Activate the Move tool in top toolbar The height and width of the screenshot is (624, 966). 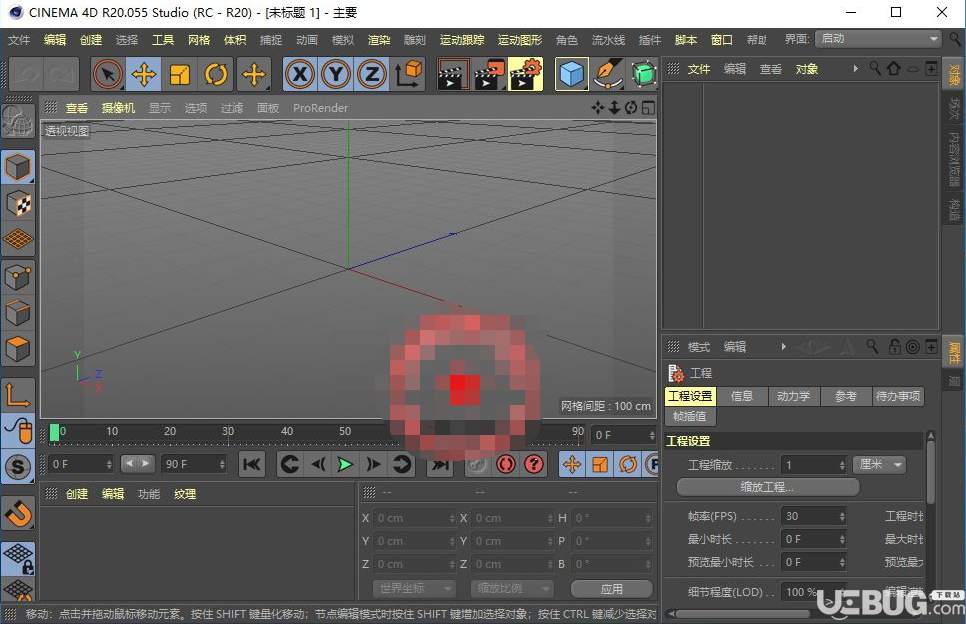[x=144, y=75]
